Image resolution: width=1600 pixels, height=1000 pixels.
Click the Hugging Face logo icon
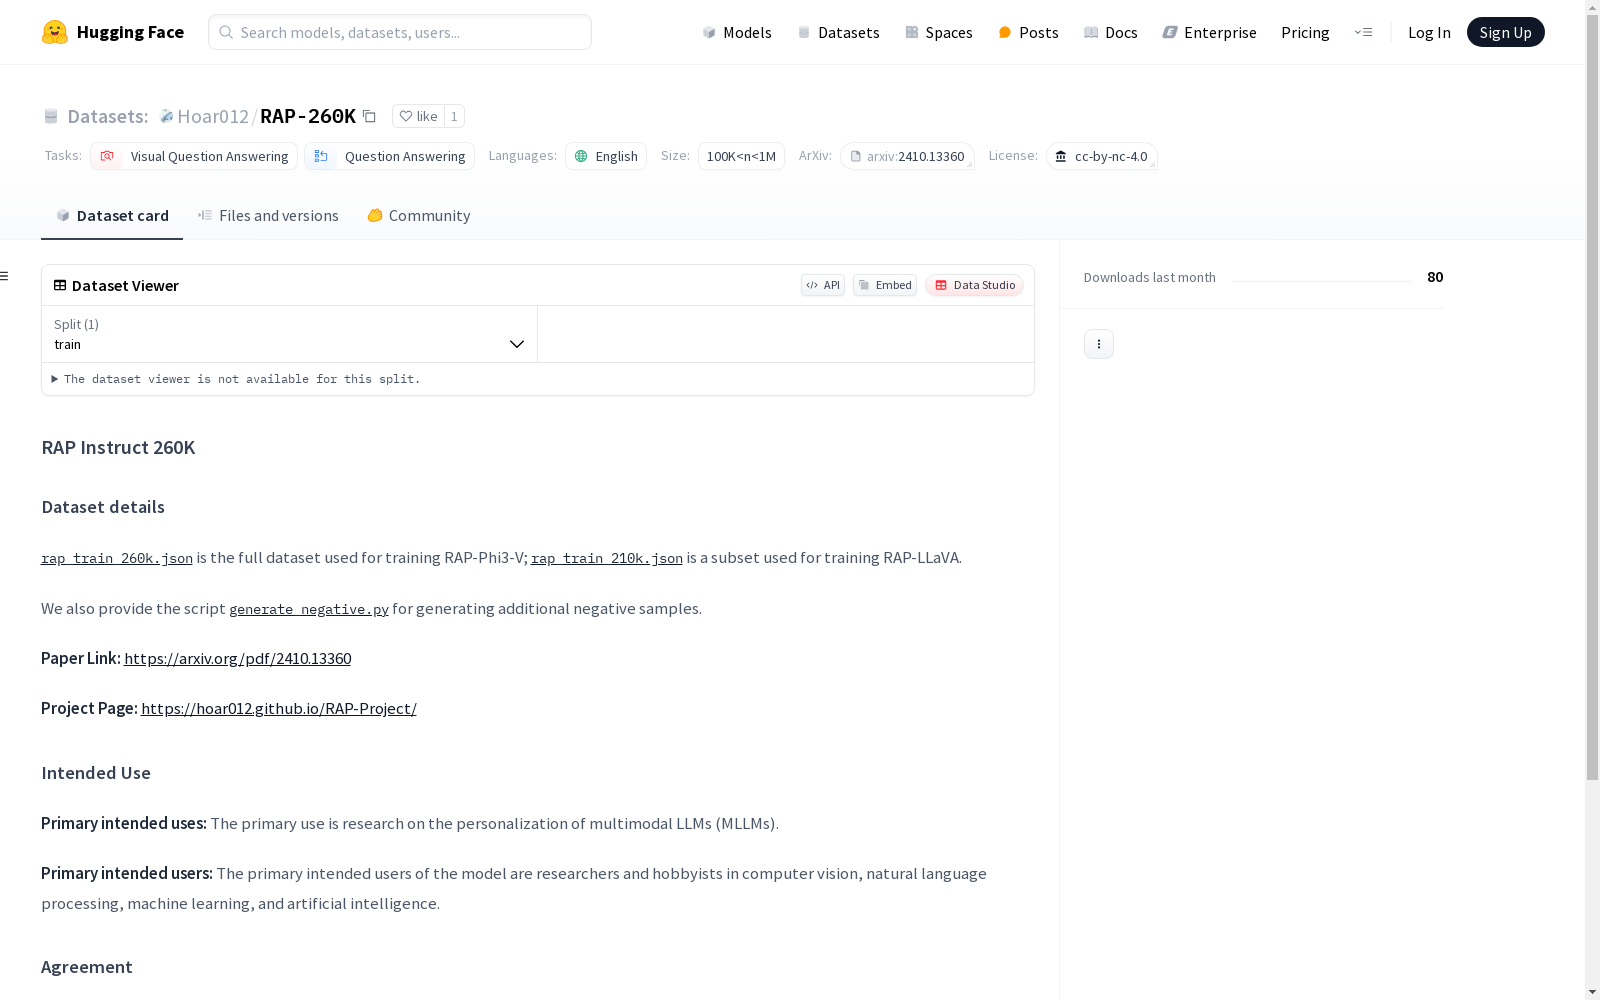click(55, 32)
